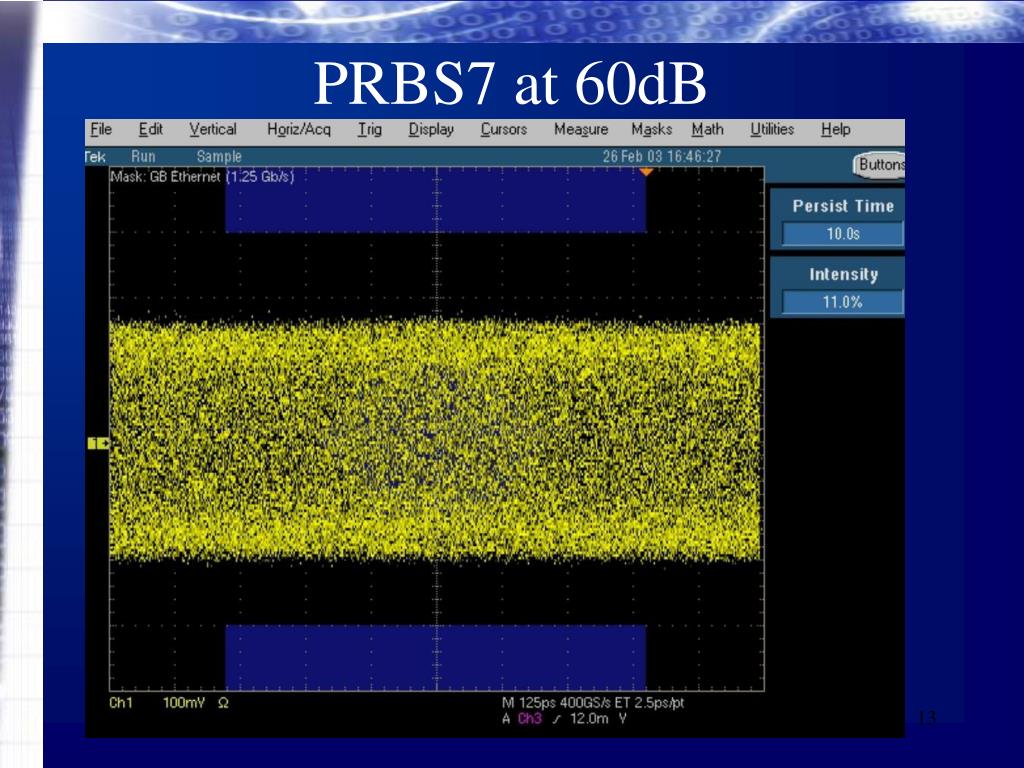Image resolution: width=1024 pixels, height=768 pixels.
Task: Open the Trig menu
Action: [x=370, y=129]
